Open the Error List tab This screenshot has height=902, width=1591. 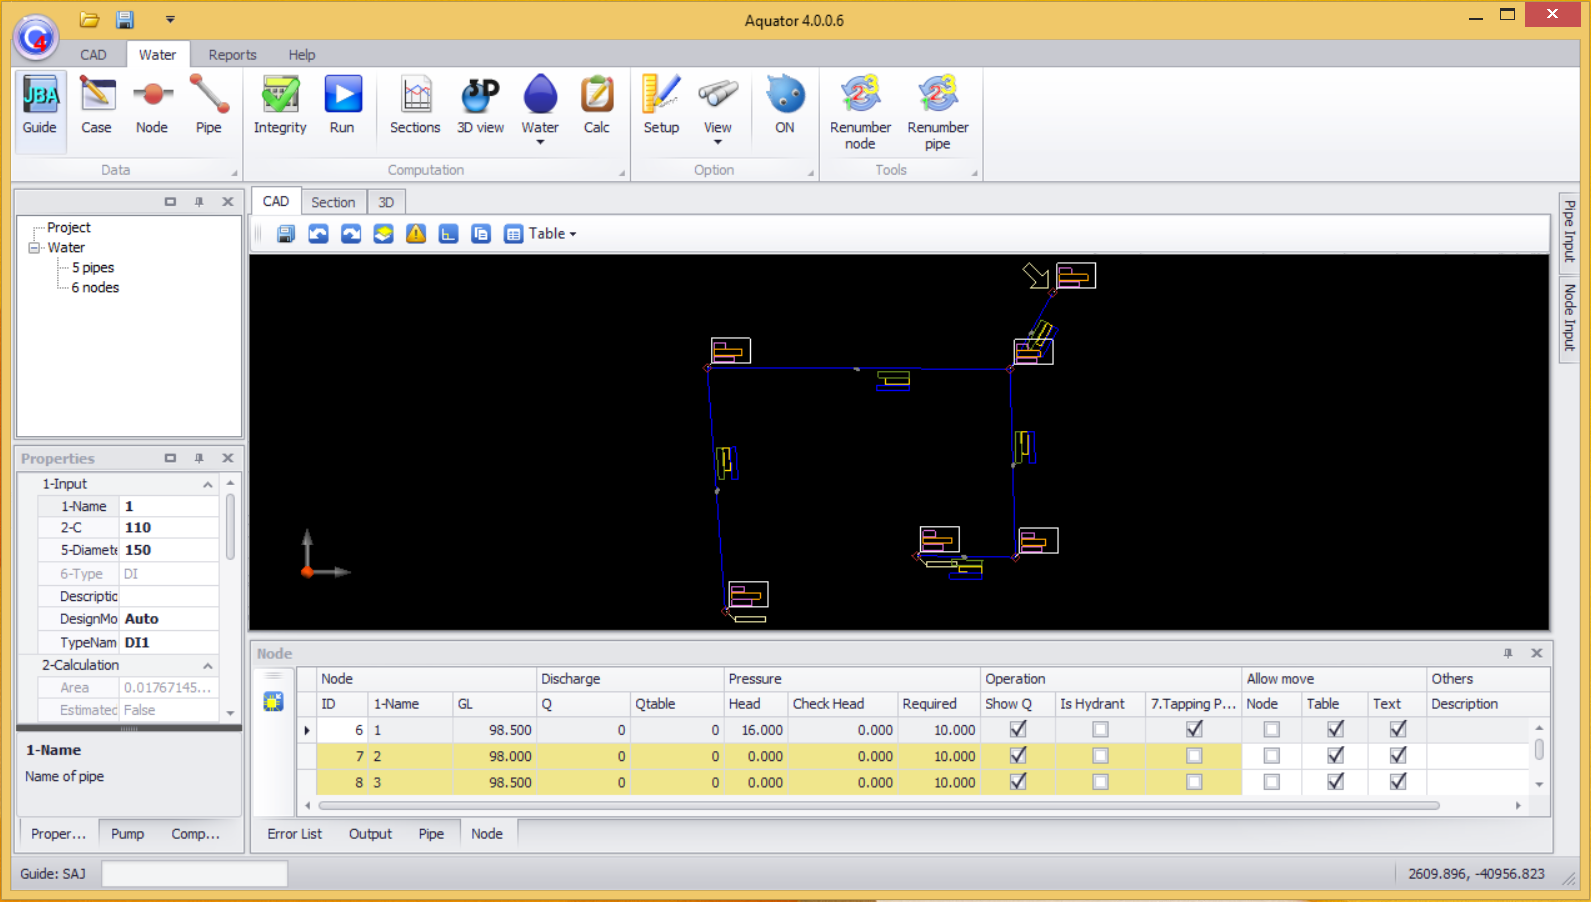[295, 834]
